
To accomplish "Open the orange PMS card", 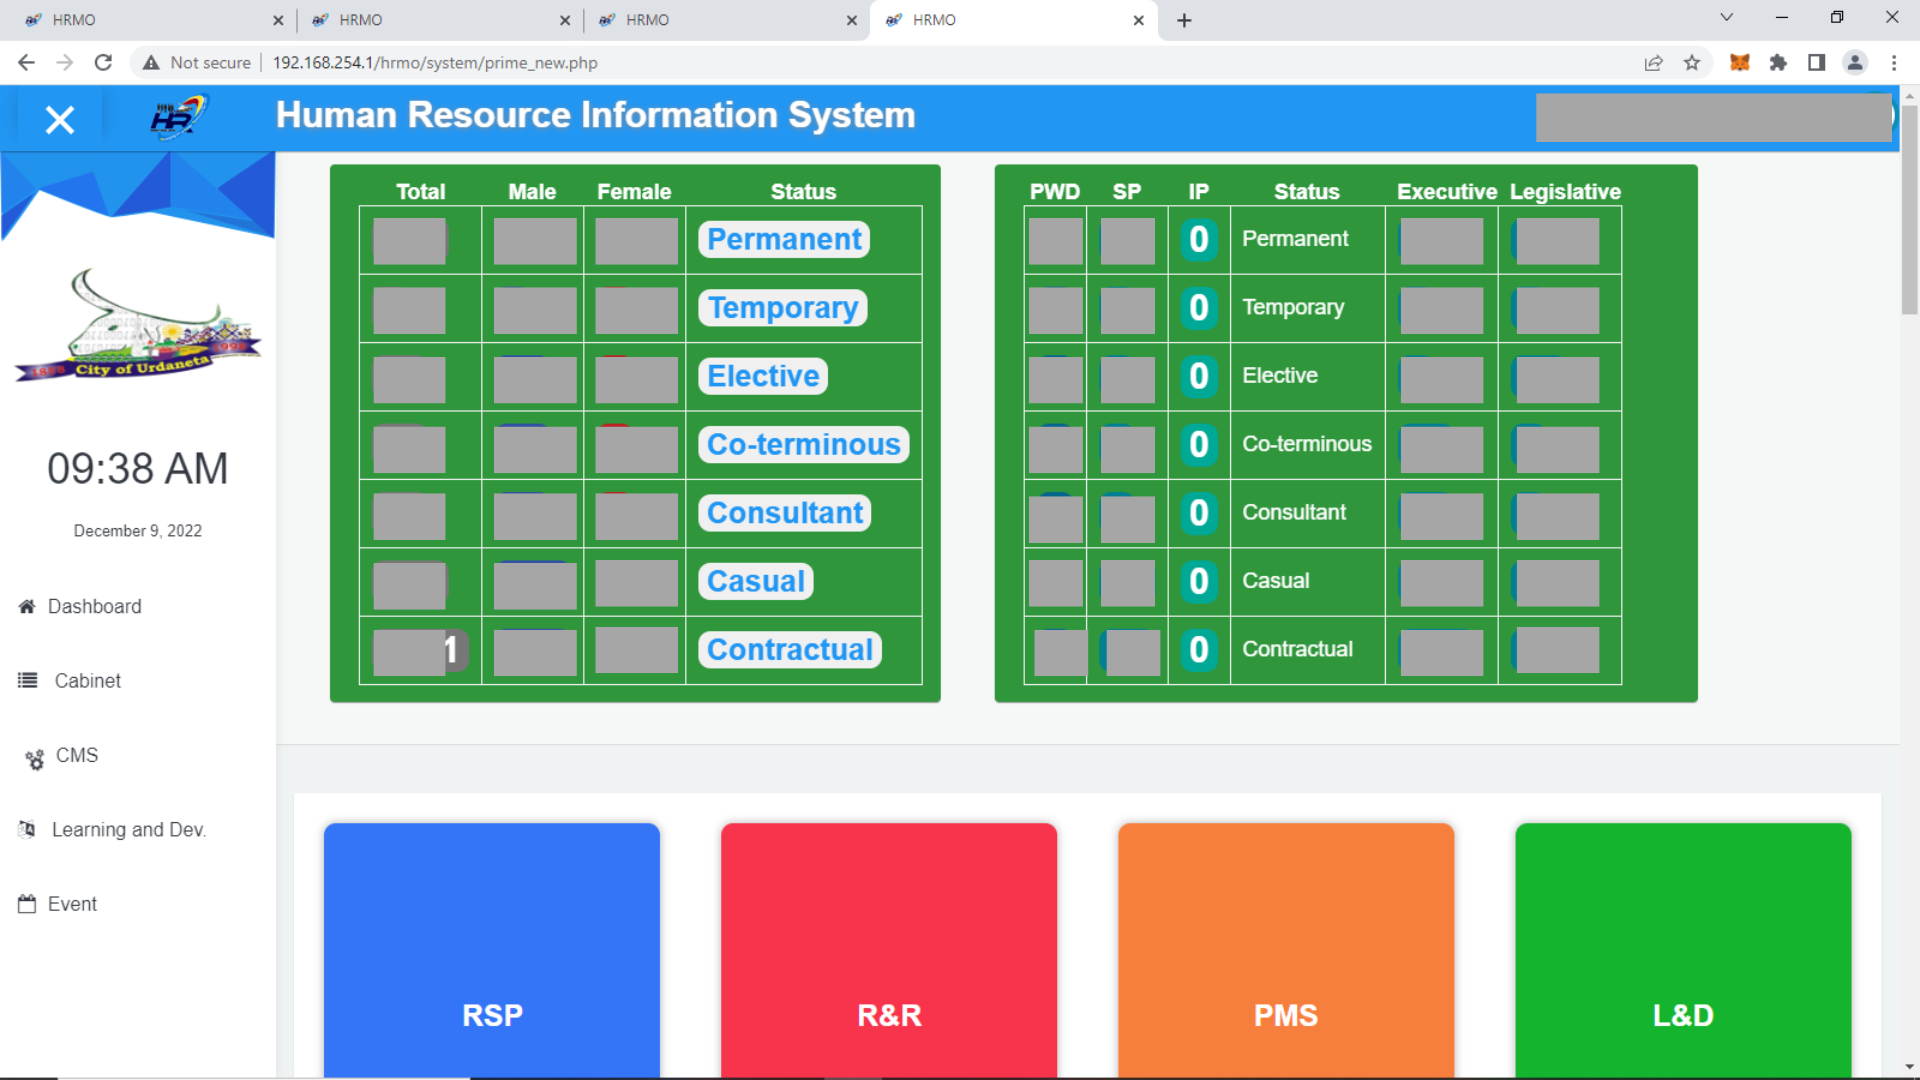I will point(1285,950).
